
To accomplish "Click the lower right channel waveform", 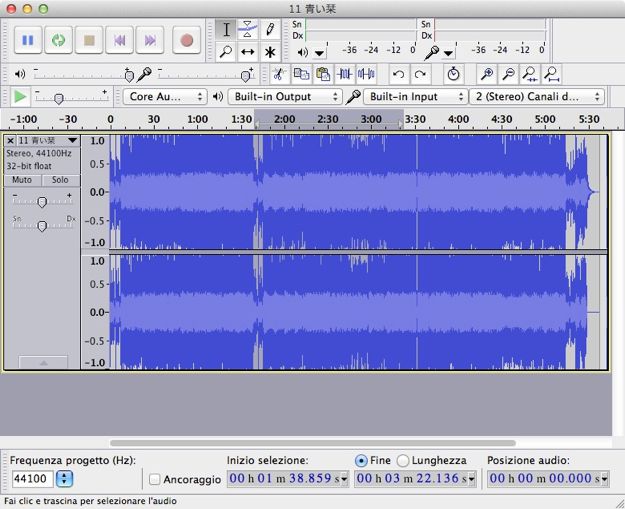I will [x=358, y=312].
